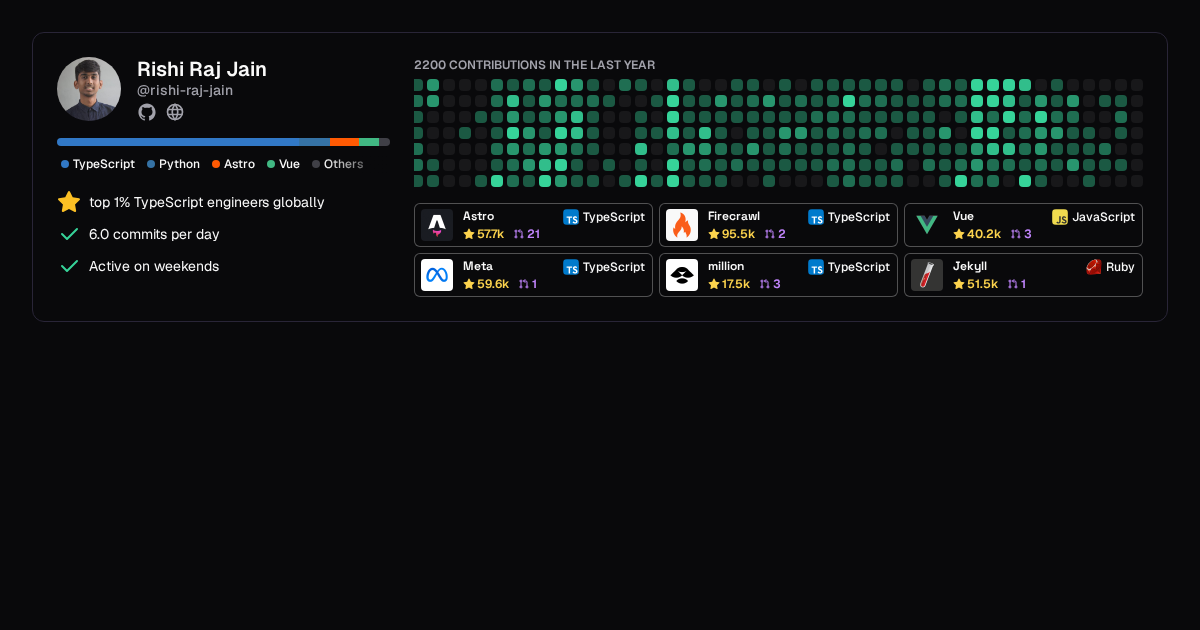This screenshot has width=1200, height=630.
Task: Click the pull request icon beside 21
Action: coord(519,234)
